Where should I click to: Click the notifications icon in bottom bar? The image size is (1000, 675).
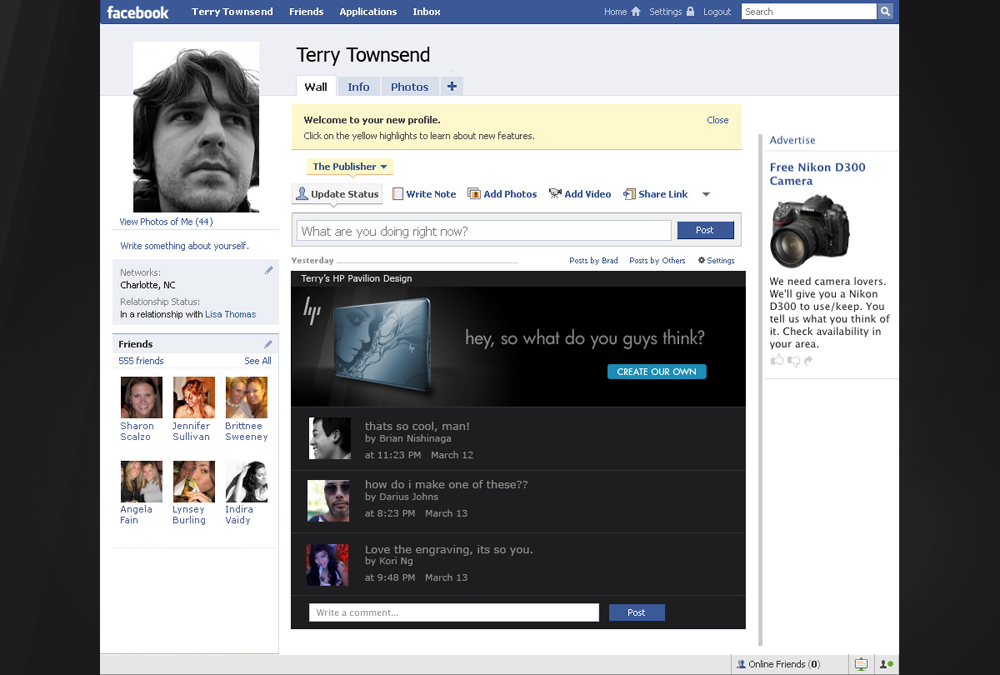coord(861,664)
